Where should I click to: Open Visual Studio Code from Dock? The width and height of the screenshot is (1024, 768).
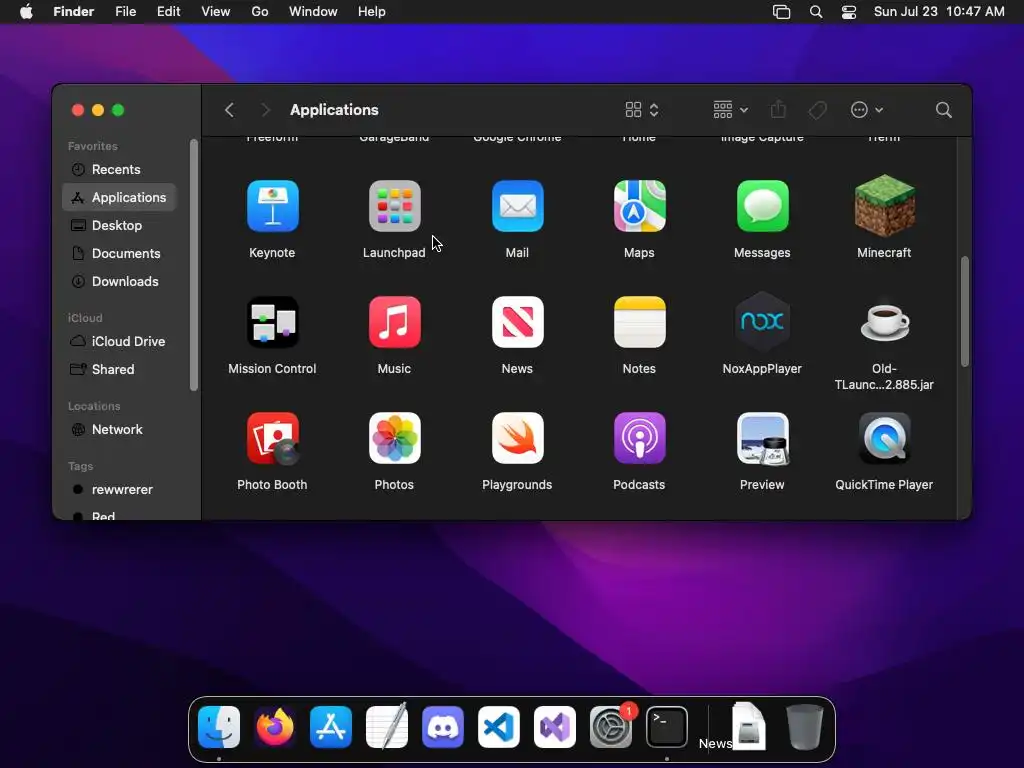tap(499, 726)
